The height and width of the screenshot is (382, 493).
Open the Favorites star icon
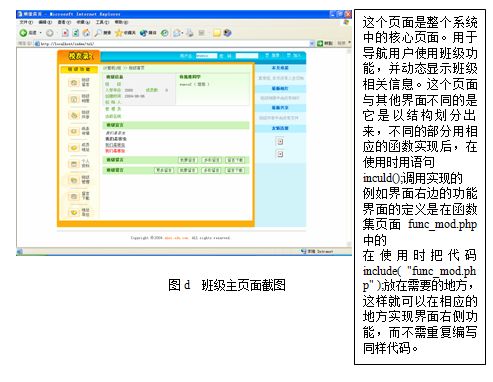click(118, 33)
